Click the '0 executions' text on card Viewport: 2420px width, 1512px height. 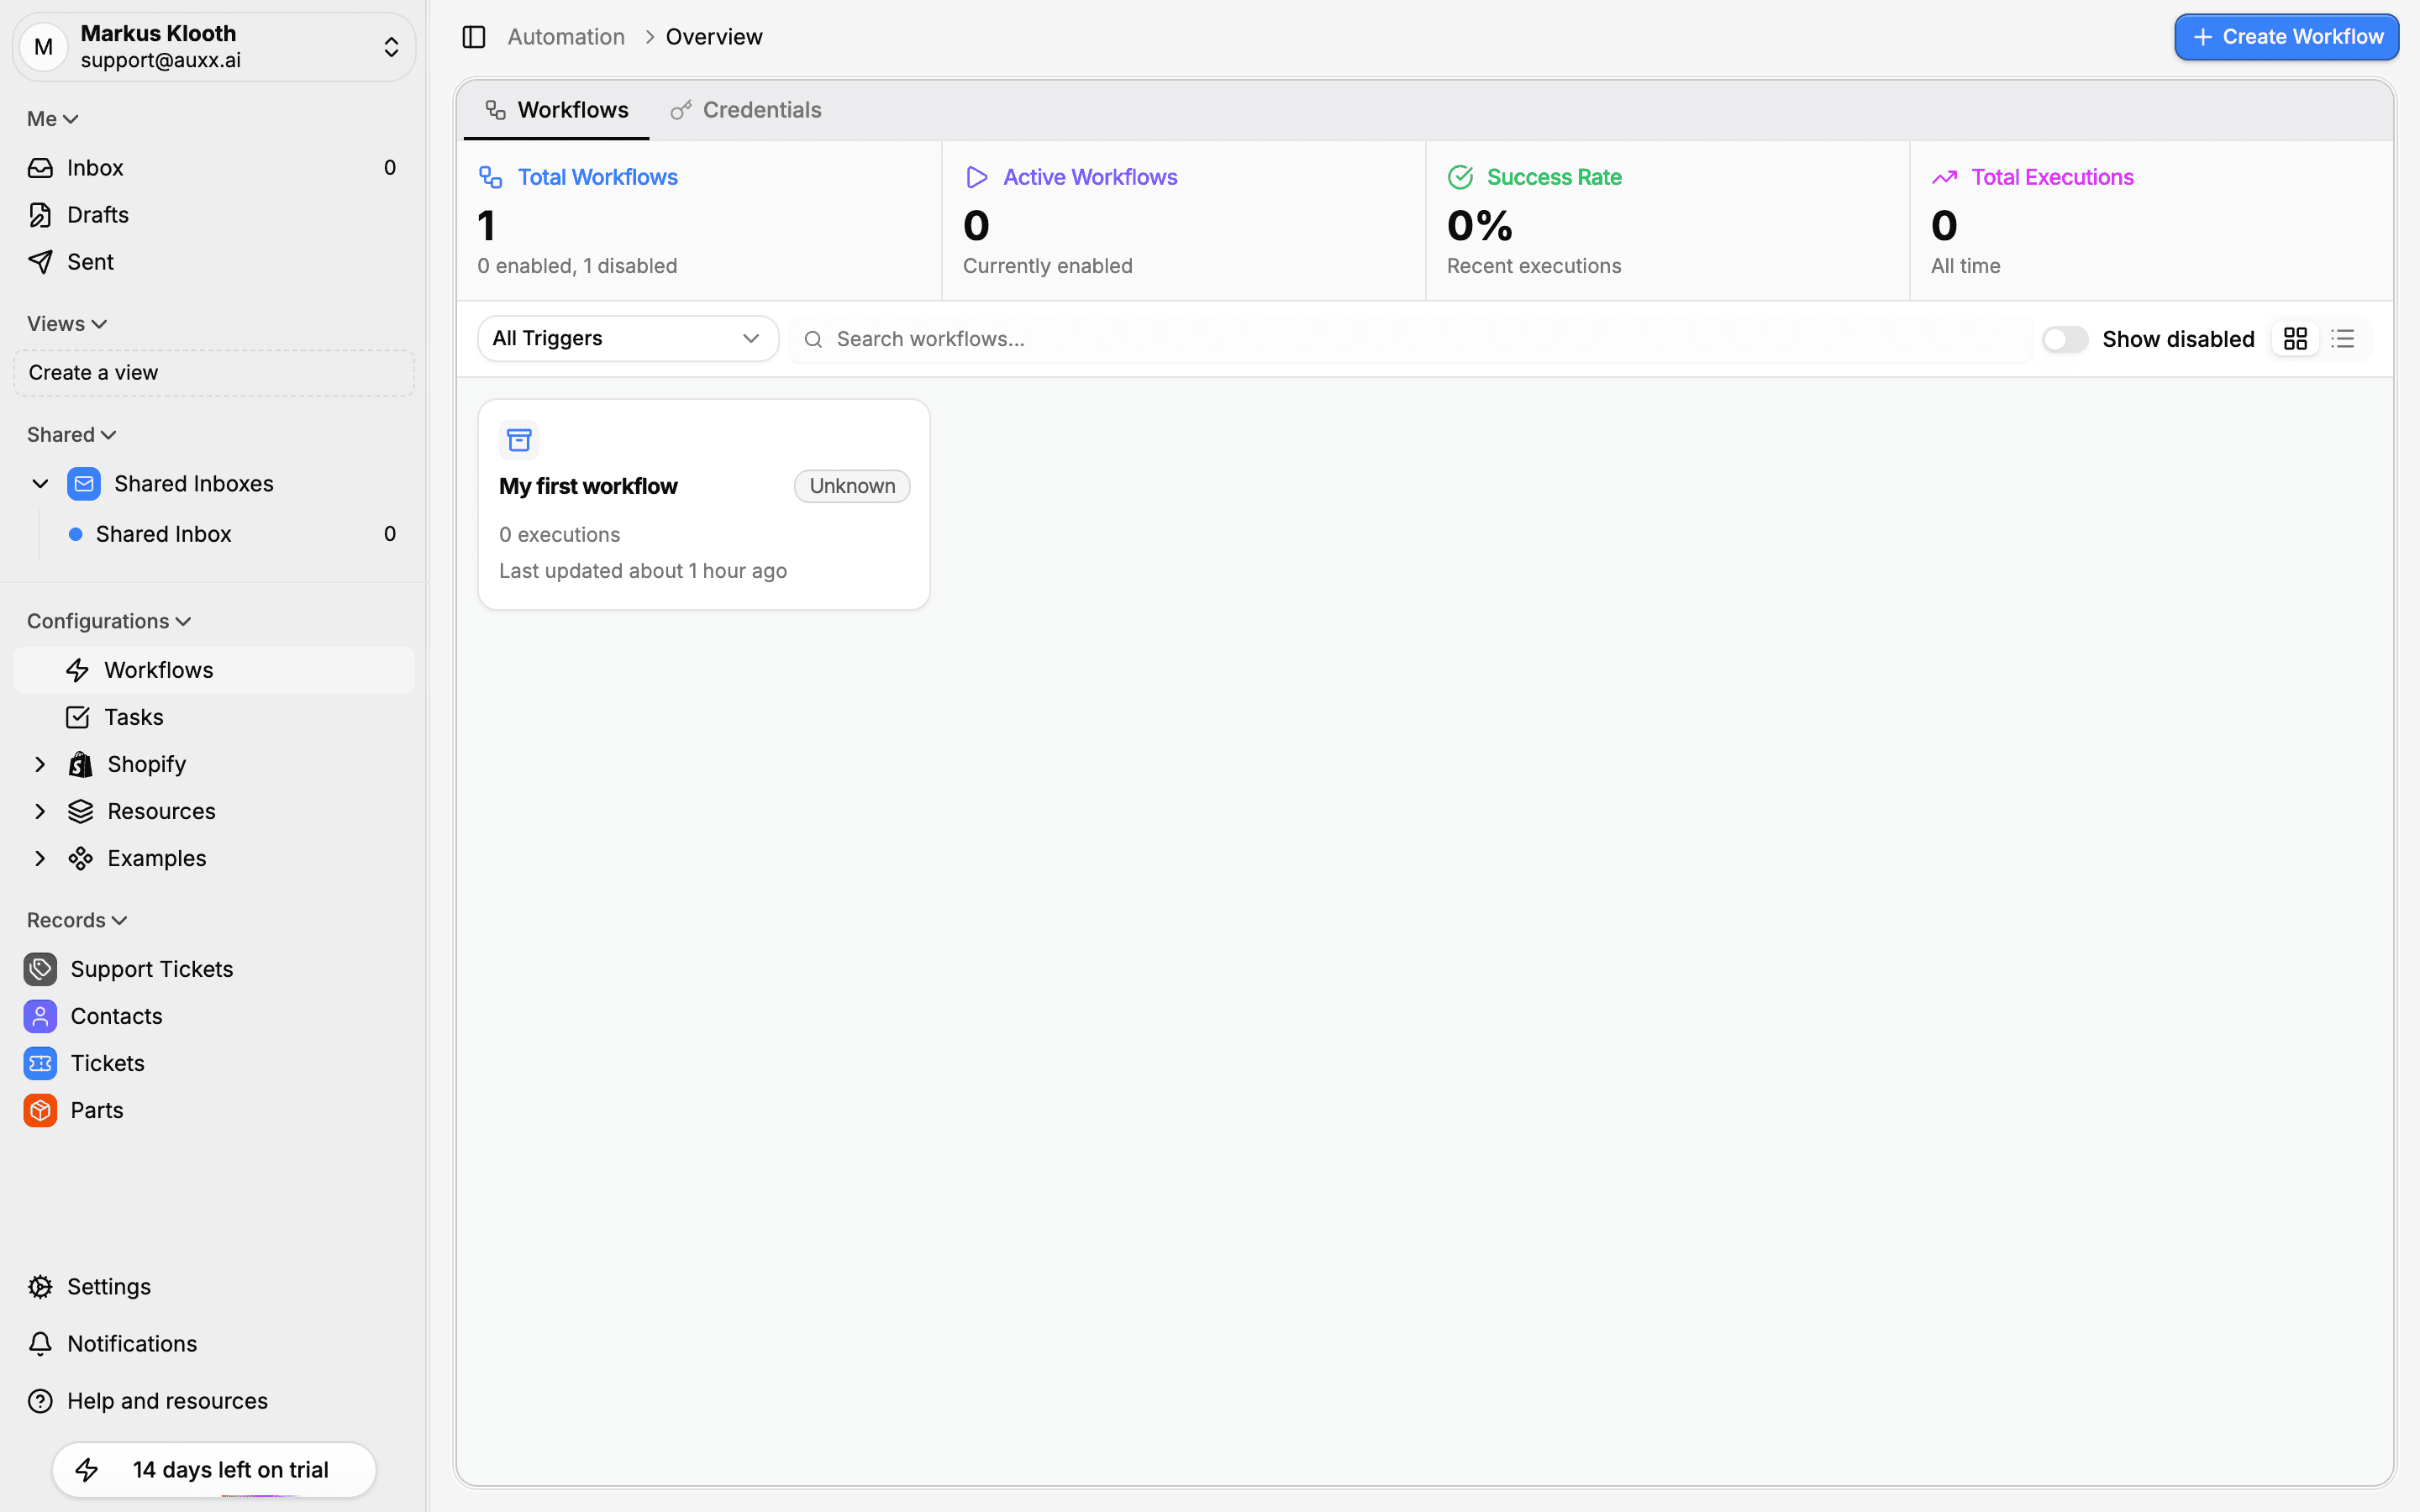coord(560,535)
